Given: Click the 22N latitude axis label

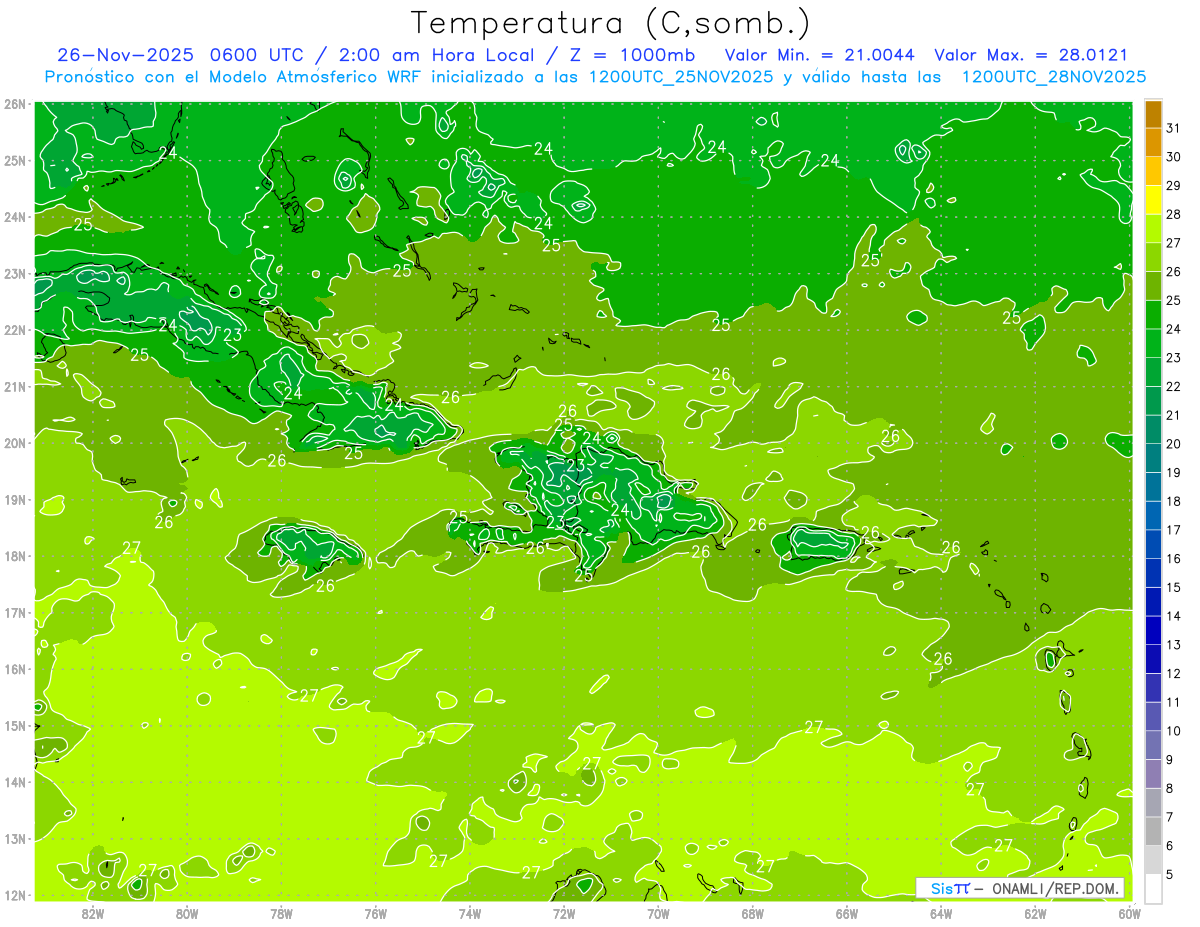Looking at the screenshot, I should [x=16, y=330].
